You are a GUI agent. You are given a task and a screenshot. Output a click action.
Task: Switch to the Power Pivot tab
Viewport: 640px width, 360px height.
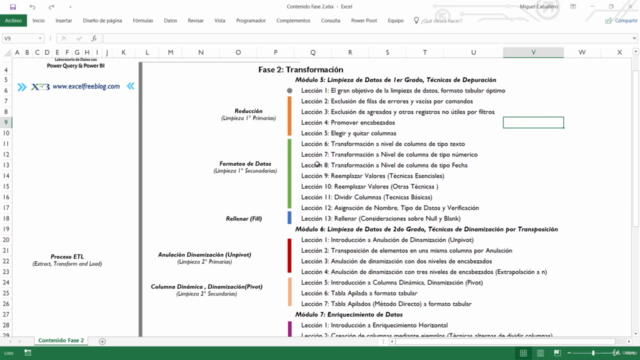[364, 20]
